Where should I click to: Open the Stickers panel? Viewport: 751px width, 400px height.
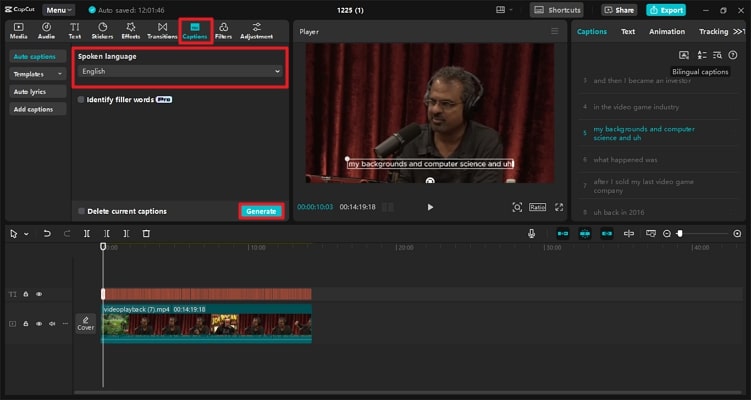(102, 31)
